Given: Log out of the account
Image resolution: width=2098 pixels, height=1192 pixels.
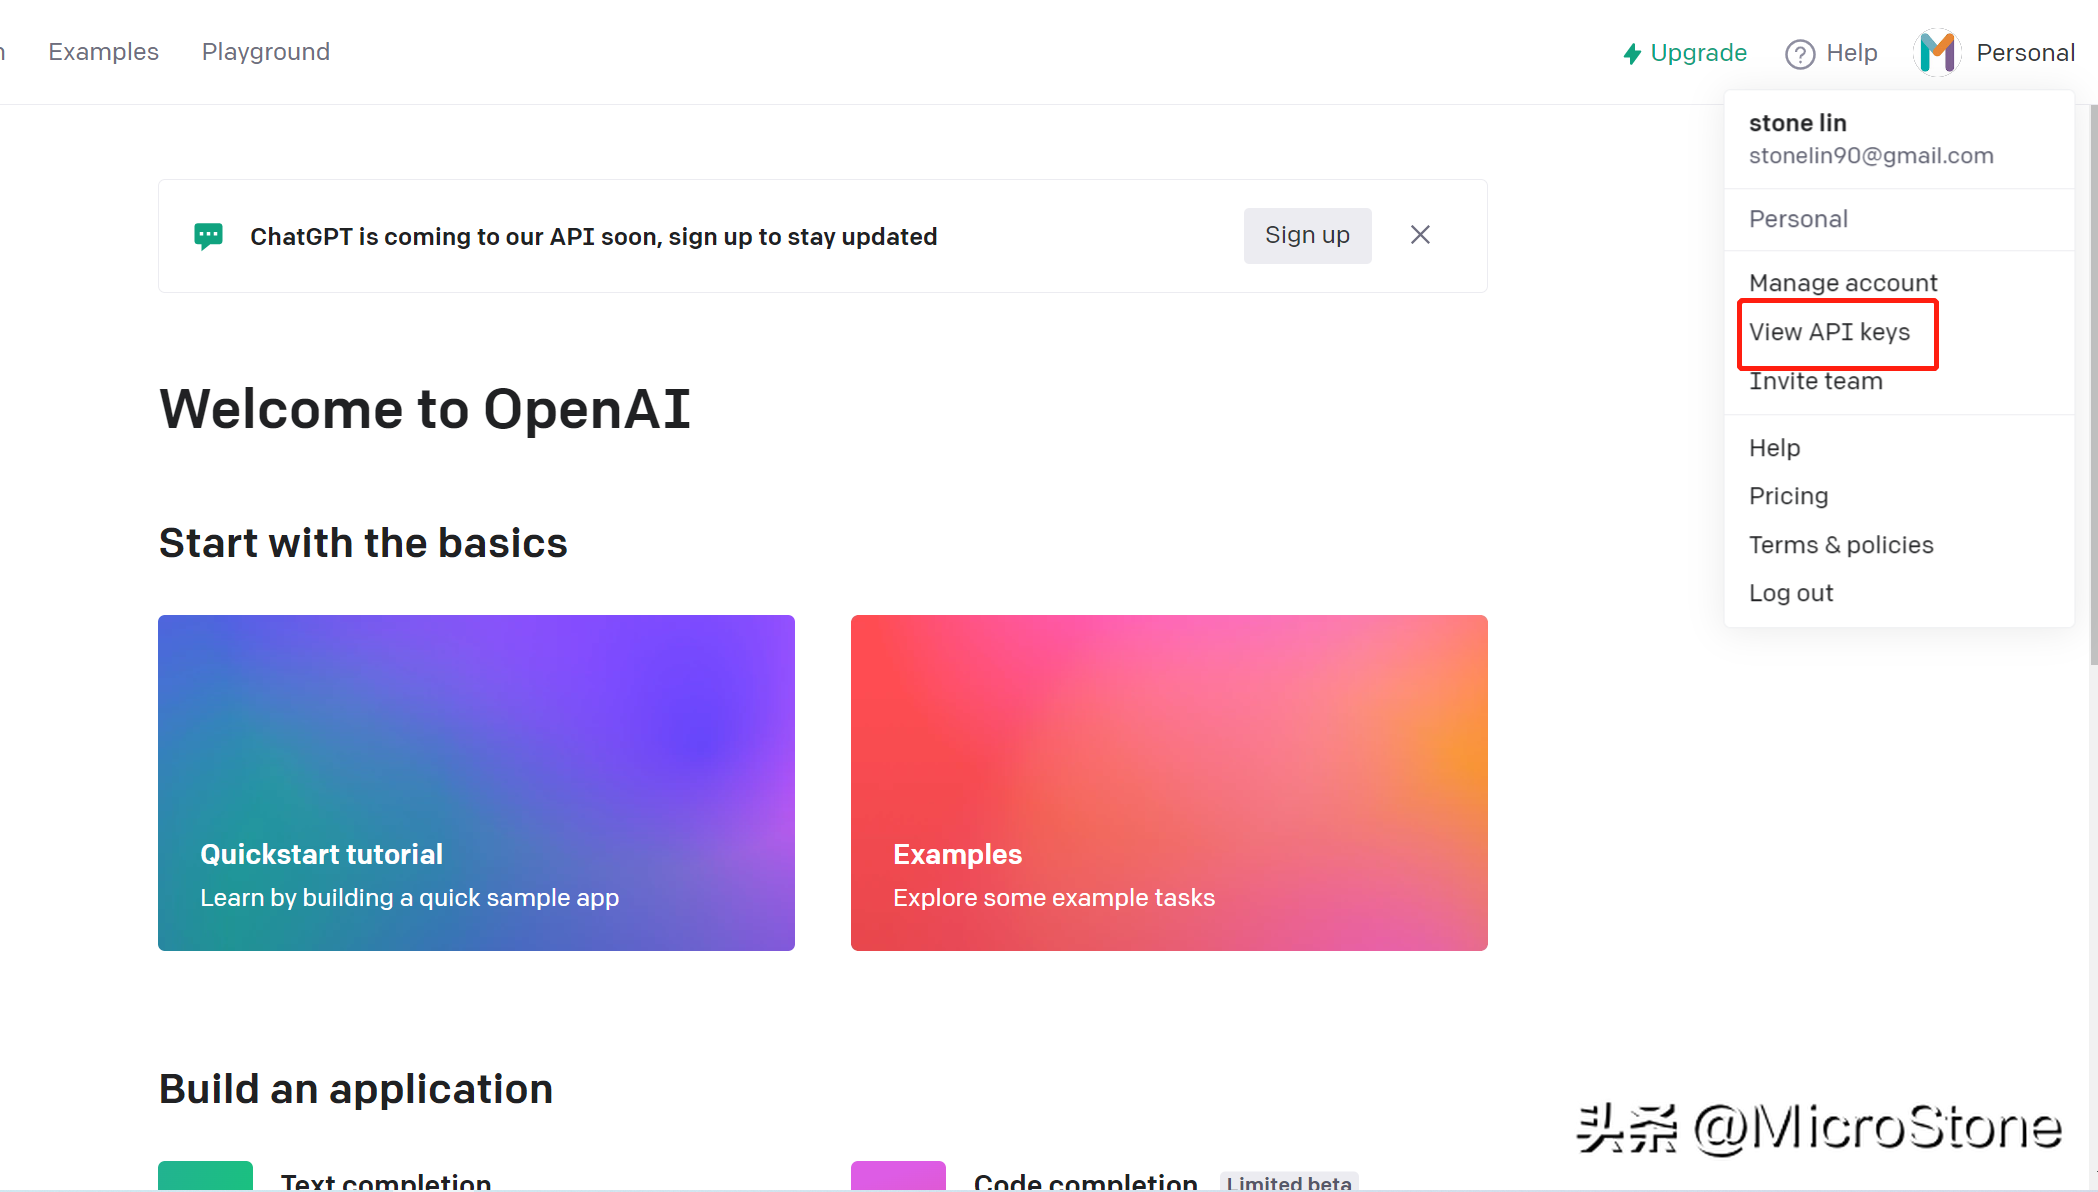Looking at the screenshot, I should (x=1791, y=593).
